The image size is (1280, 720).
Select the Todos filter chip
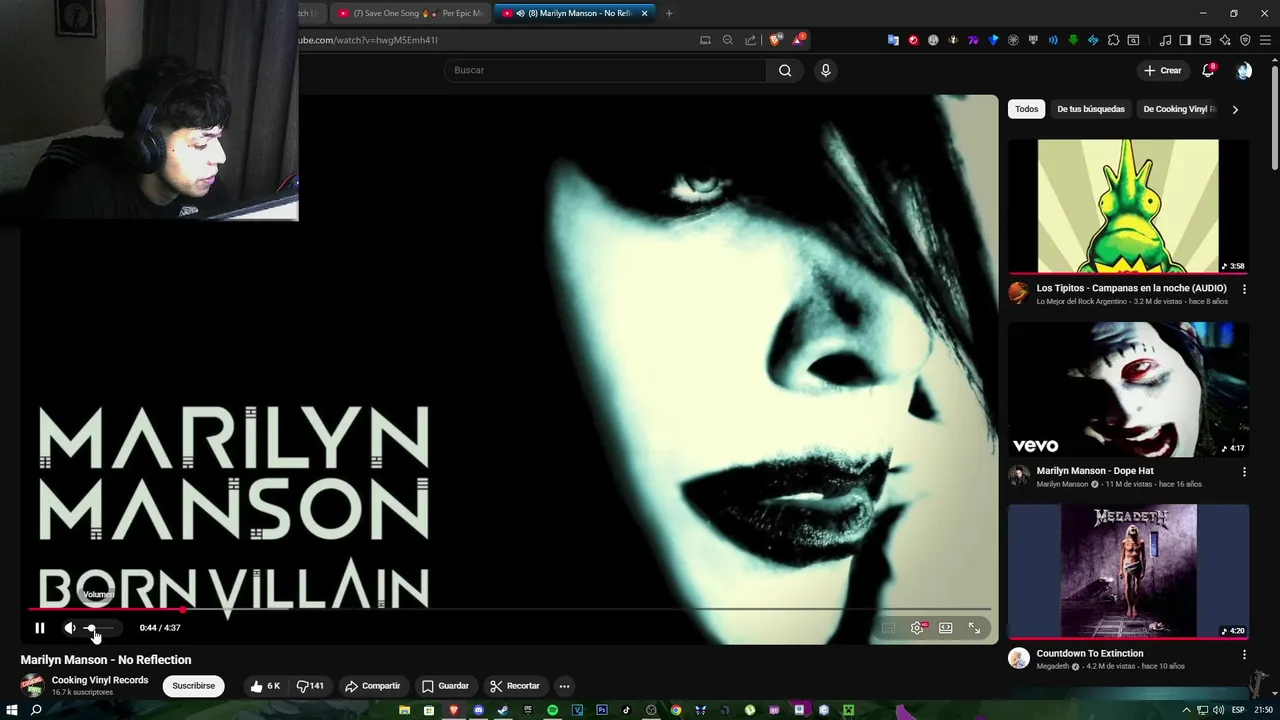tap(1027, 109)
